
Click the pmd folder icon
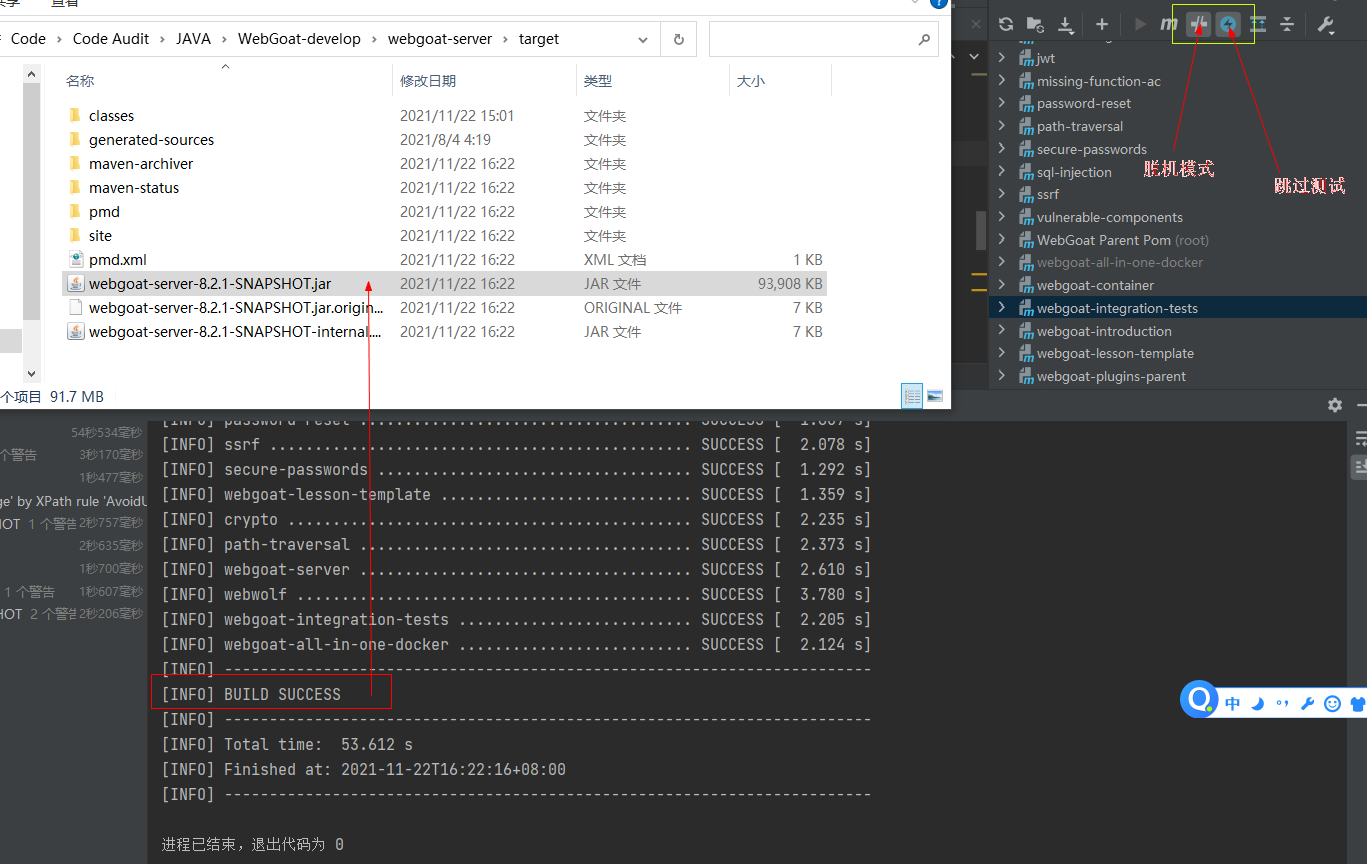[x=75, y=211]
